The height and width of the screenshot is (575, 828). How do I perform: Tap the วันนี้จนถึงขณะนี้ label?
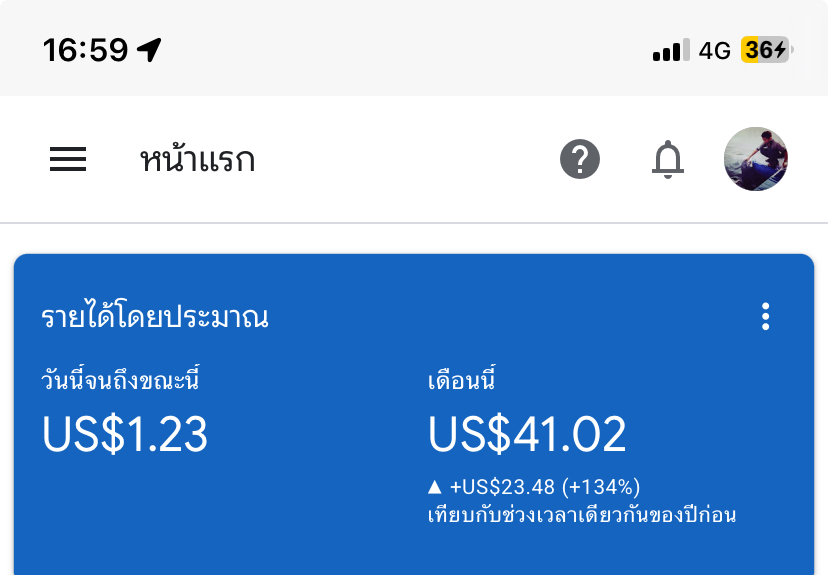[127, 381]
